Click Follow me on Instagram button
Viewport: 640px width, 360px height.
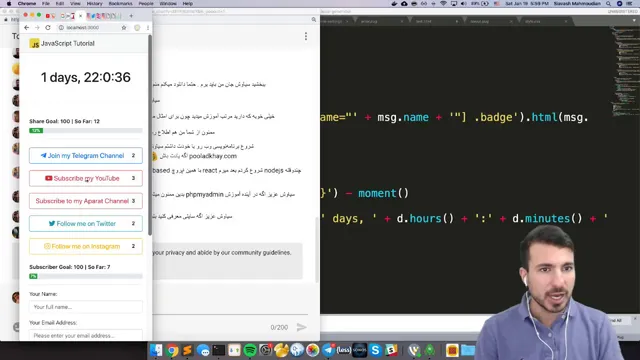pyautogui.click(x=86, y=247)
